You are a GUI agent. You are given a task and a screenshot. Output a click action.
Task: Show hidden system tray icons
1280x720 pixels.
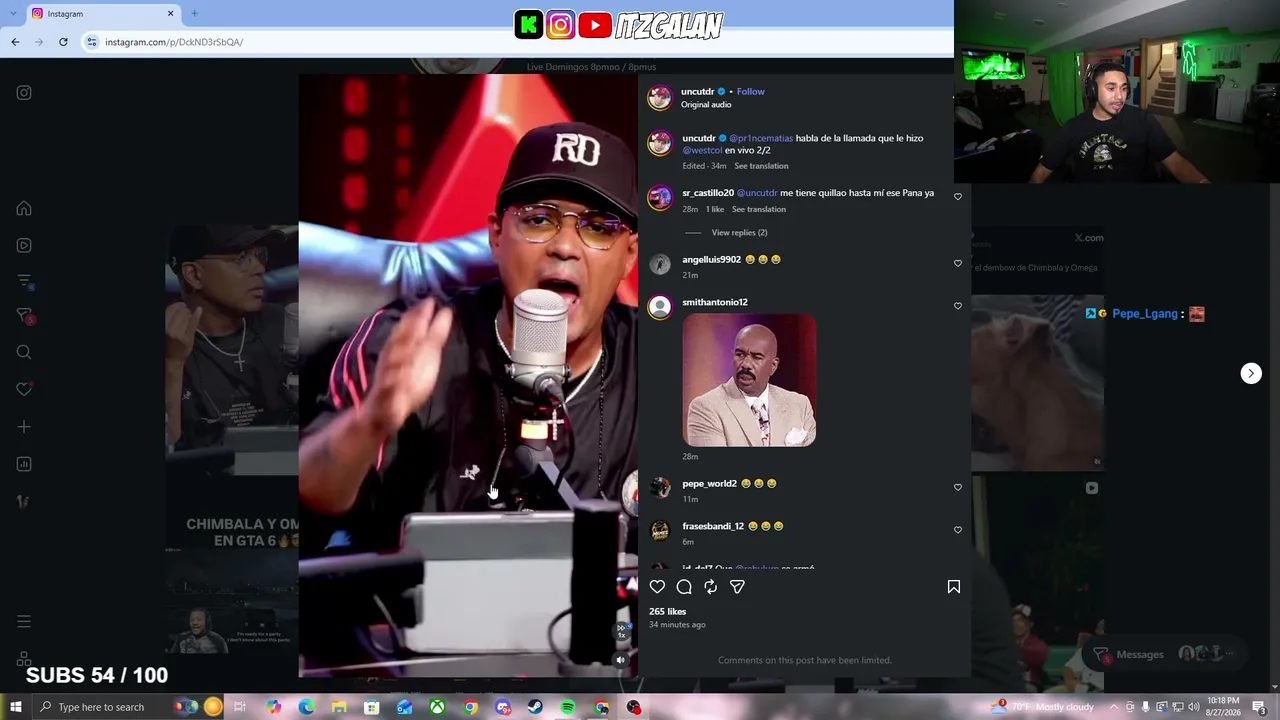pyautogui.click(x=1114, y=707)
